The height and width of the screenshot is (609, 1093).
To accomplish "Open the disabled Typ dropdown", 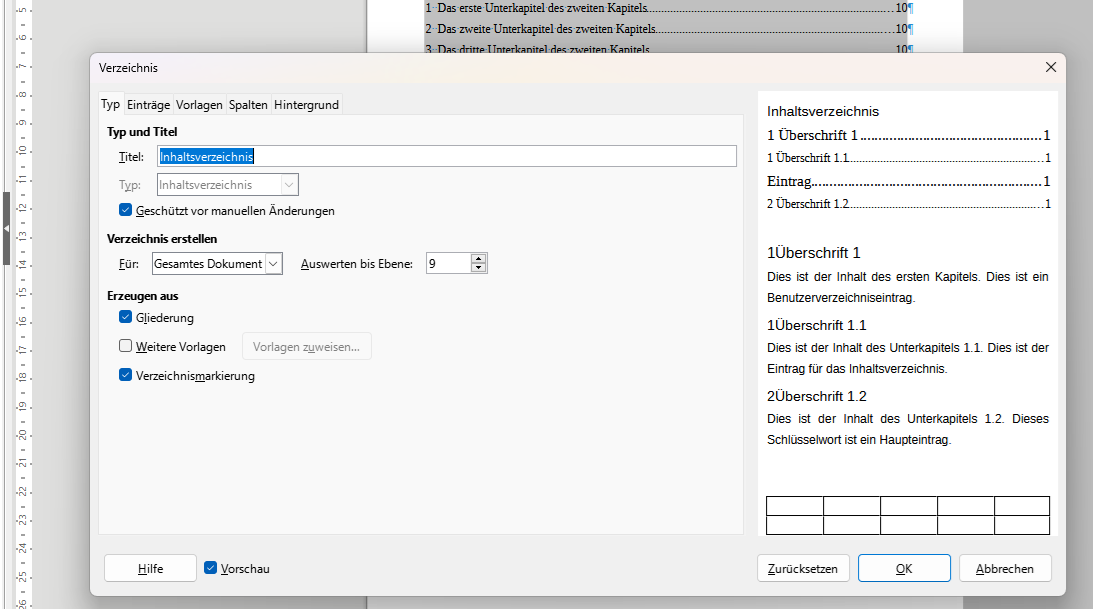I will [228, 185].
